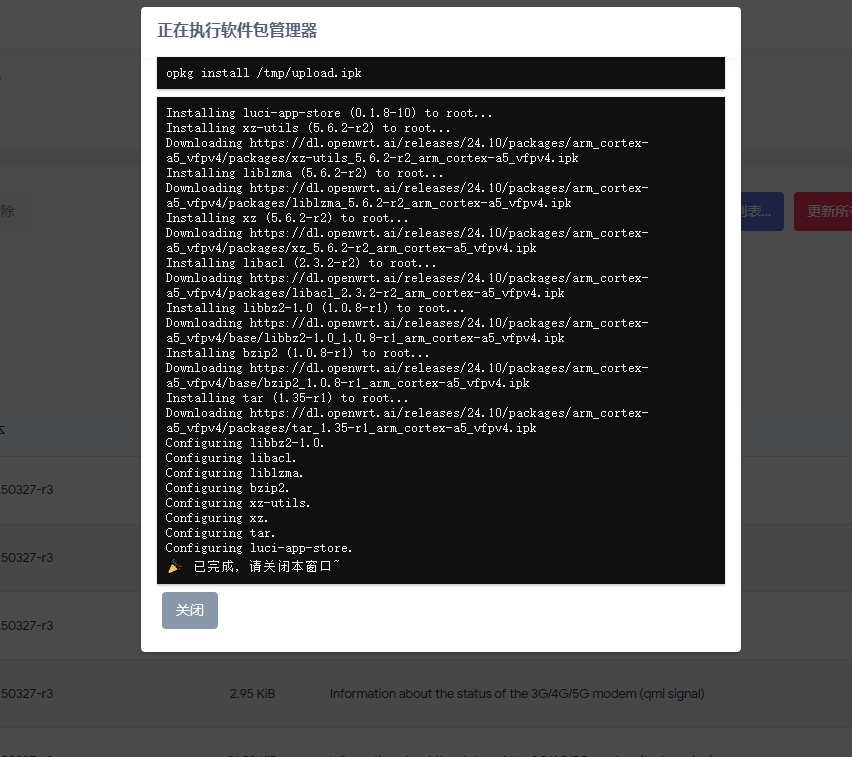
Task: Click the line Installing liblzma (5.6.2-r2)
Action: point(305,173)
